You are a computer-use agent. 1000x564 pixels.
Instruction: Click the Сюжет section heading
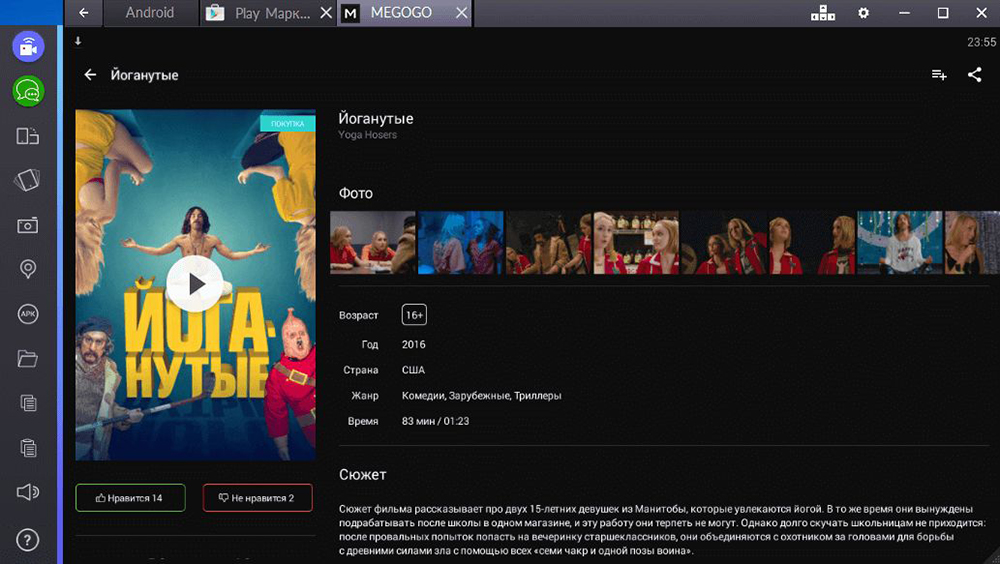363,475
